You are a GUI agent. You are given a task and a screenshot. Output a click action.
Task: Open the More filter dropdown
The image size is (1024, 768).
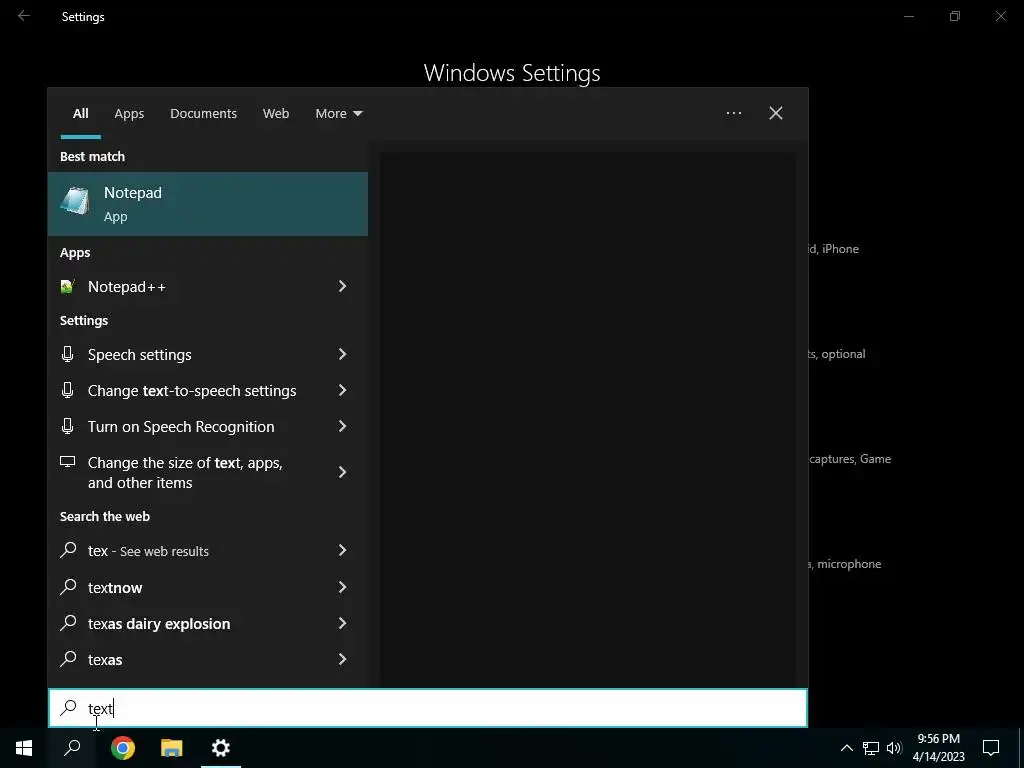(338, 114)
